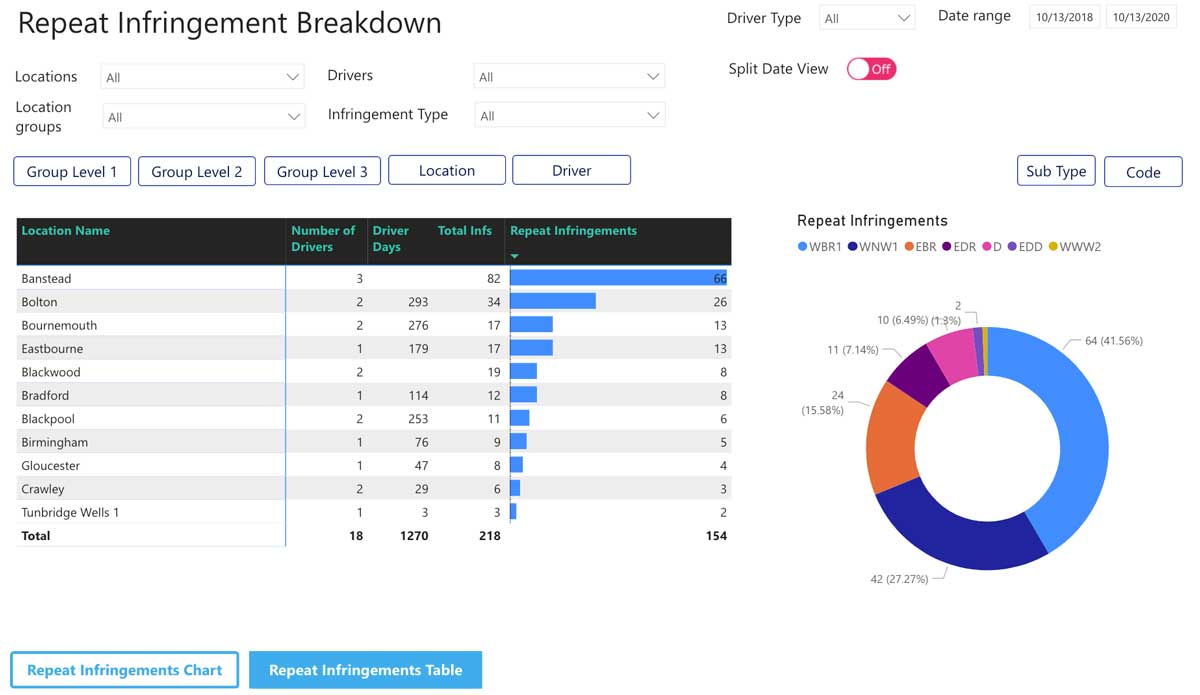Select WNW1 legend color marker
The image size is (1200, 695).
pyautogui.click(x=853, y=247)
